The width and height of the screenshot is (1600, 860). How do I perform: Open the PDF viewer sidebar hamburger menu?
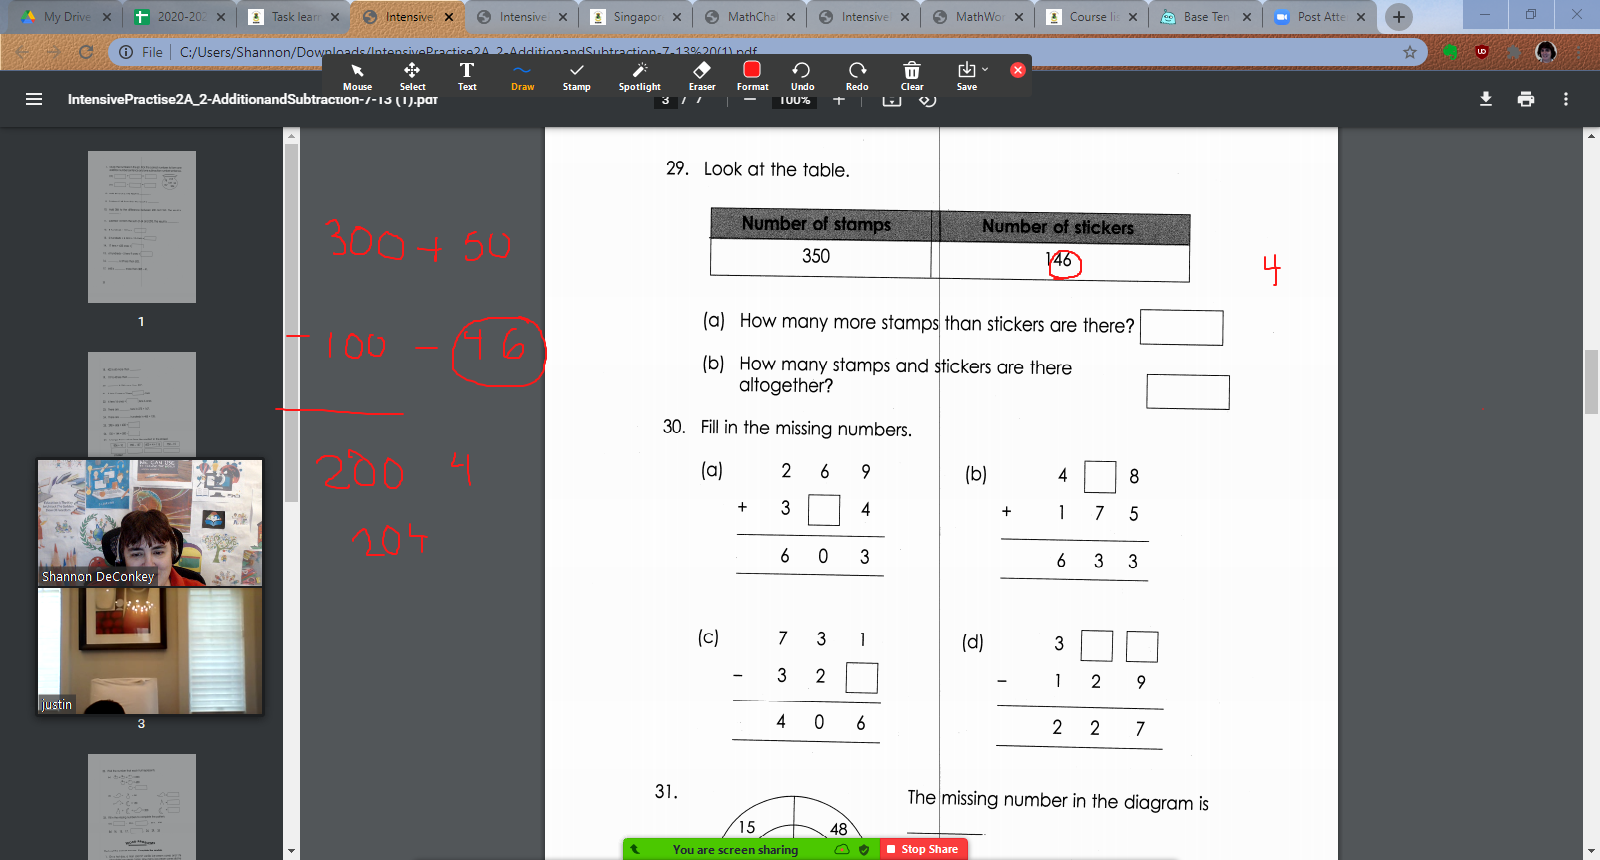[x=34, y=99]
